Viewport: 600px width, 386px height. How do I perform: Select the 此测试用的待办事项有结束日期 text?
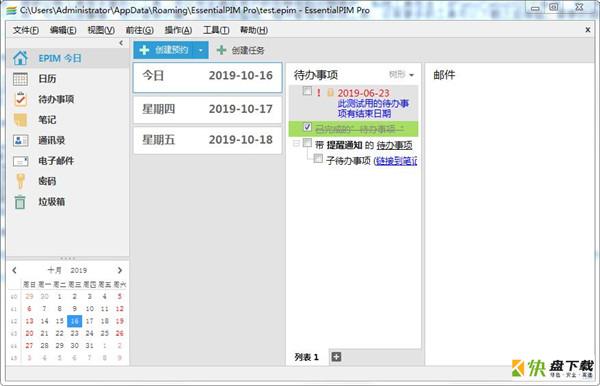point(373,108)
